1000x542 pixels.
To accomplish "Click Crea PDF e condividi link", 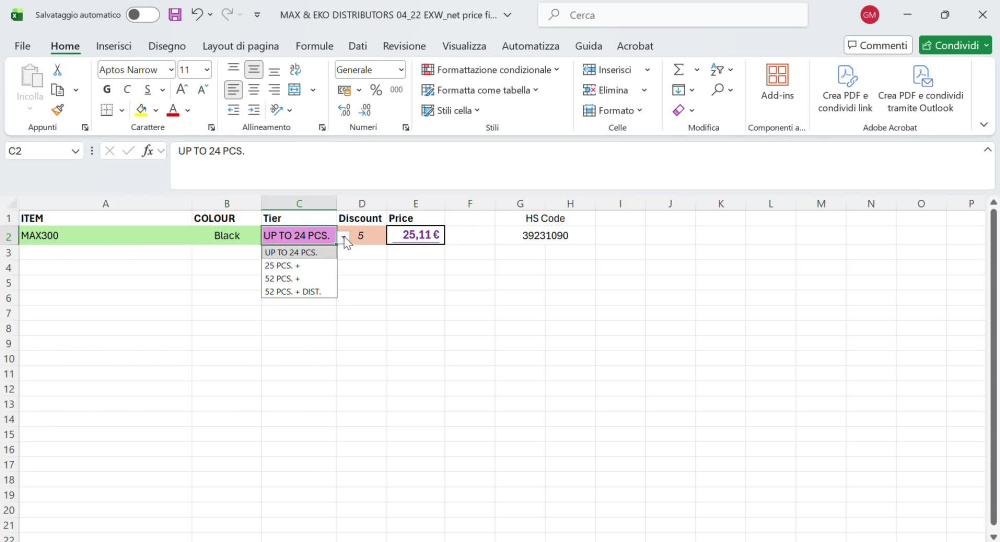I will tap(845, 89).
